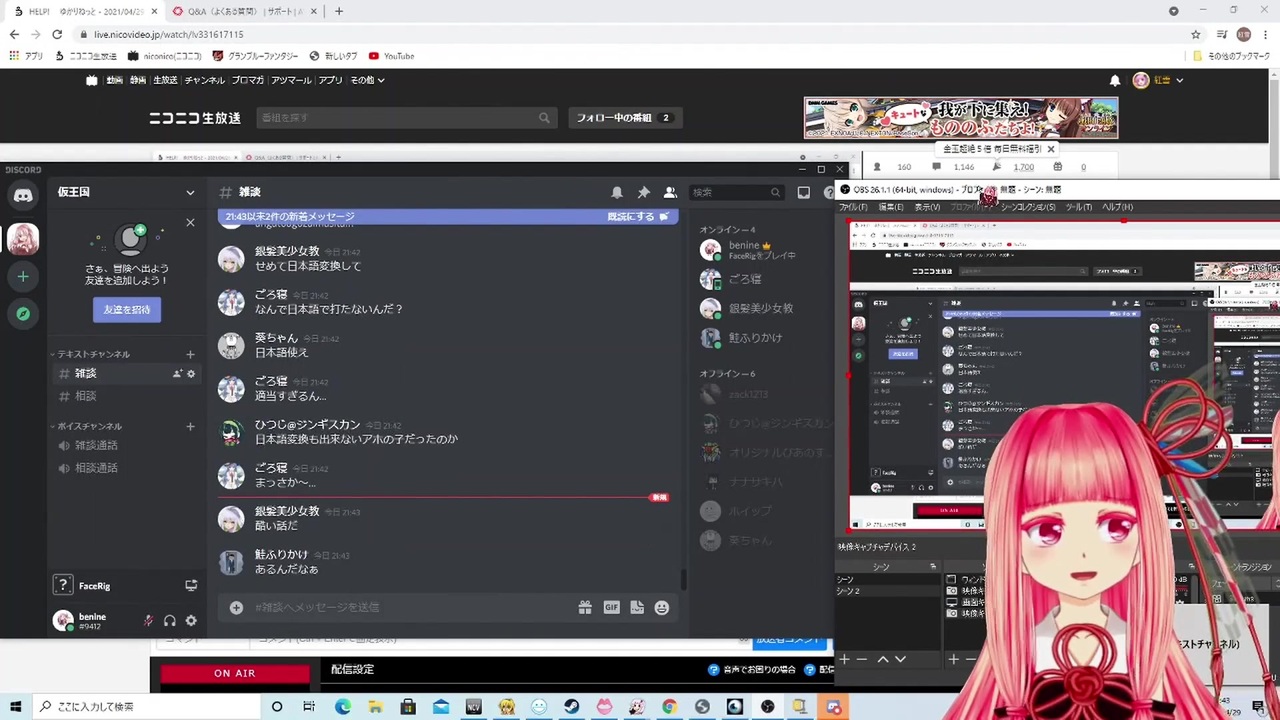Viewport: 1280px width, 720px height.
Task: Click the ひつじ@ジンギスカン message username
Action: (307, 425)
